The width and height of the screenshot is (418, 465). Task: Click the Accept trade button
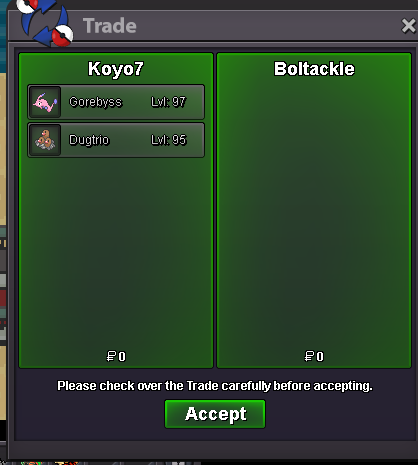215,414
